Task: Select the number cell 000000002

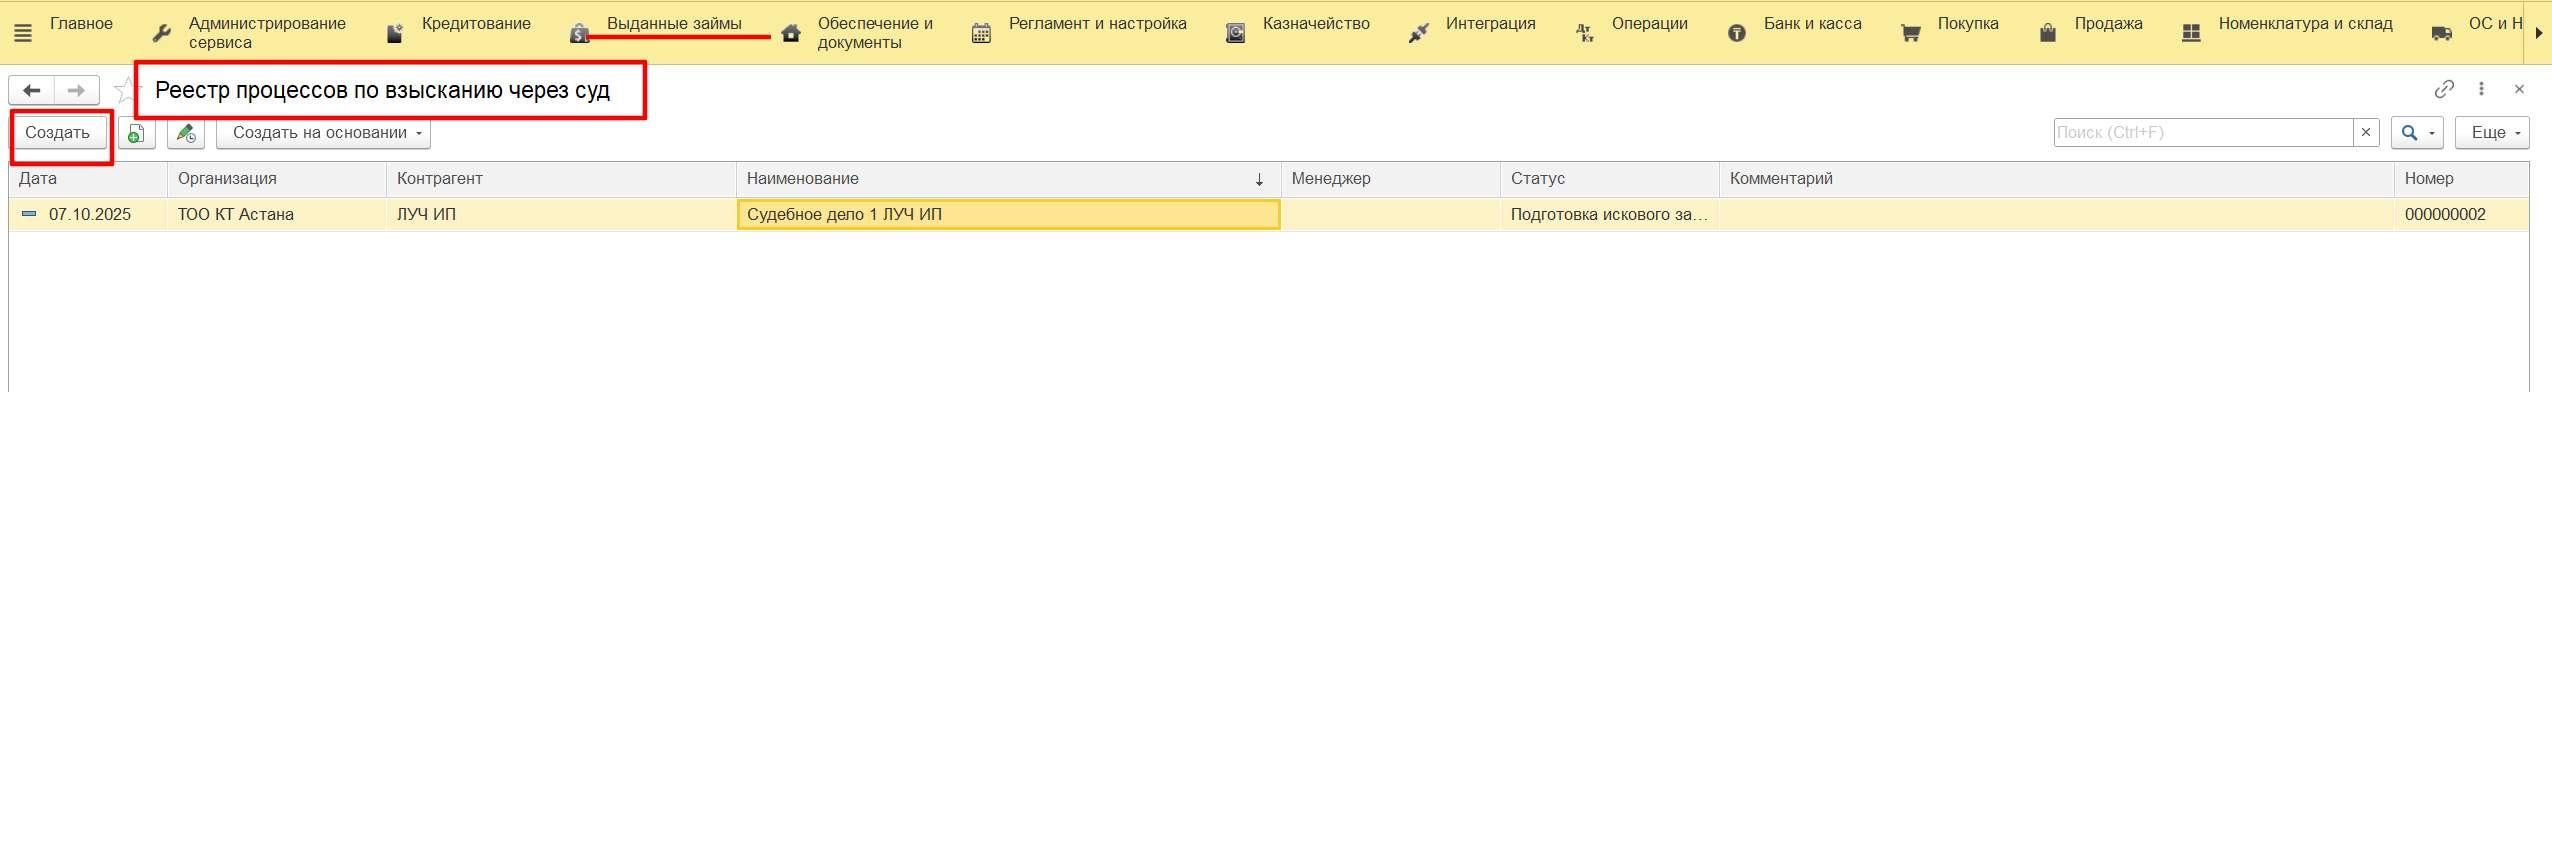Action: (2462, 215)
